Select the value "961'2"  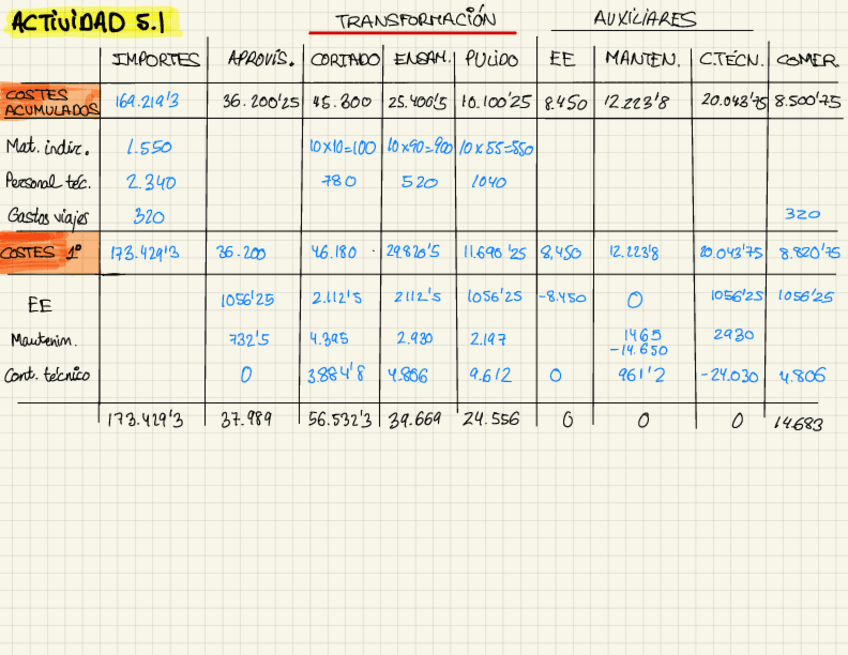coord(641,375)
